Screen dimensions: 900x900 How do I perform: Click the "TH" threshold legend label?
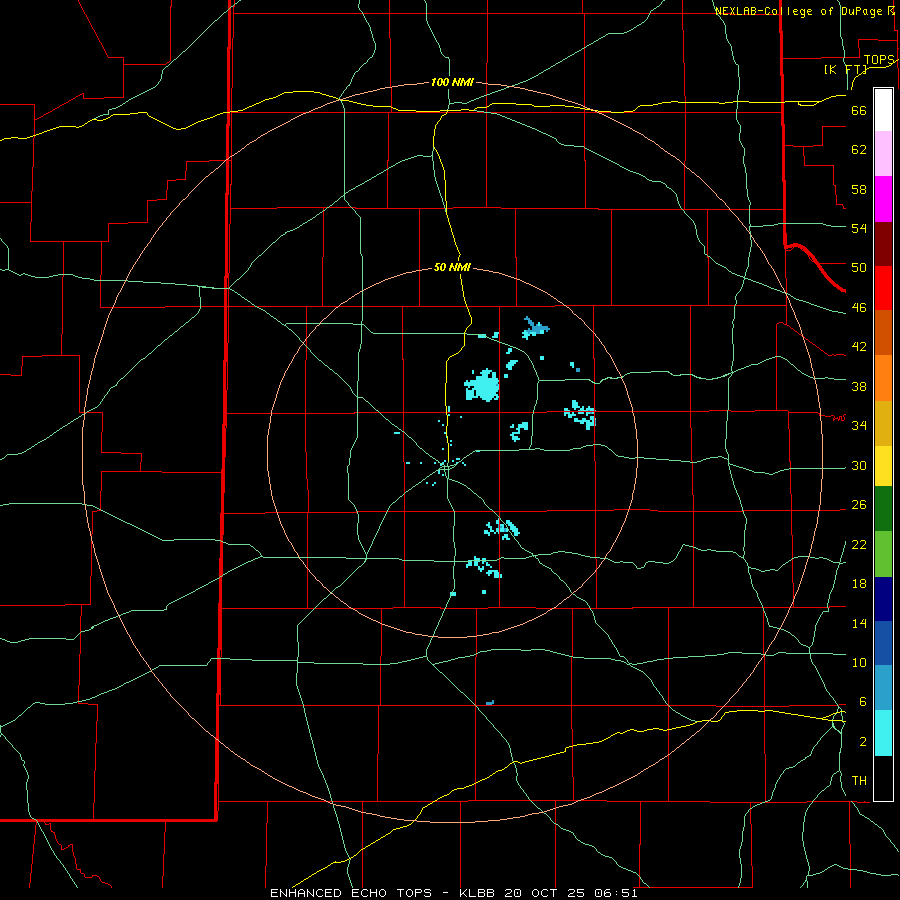coord(859,781)
